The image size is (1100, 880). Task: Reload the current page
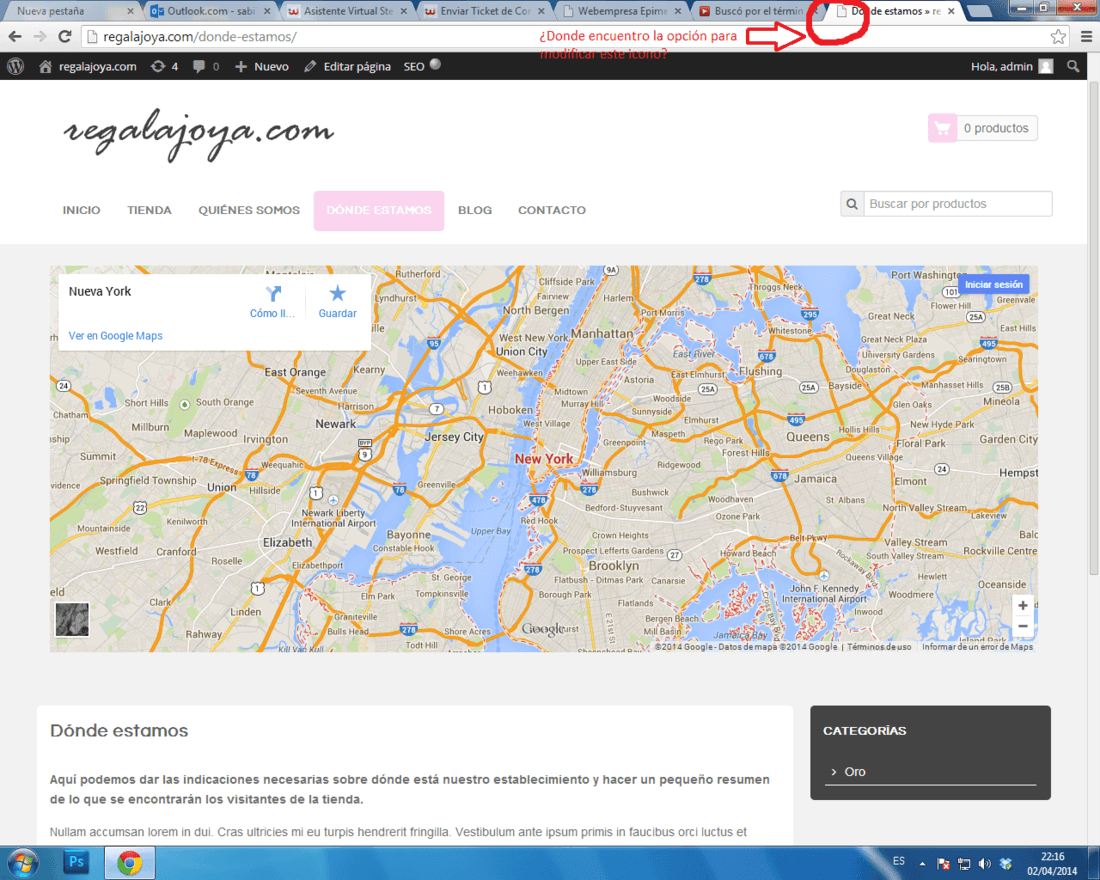[65, 36]
